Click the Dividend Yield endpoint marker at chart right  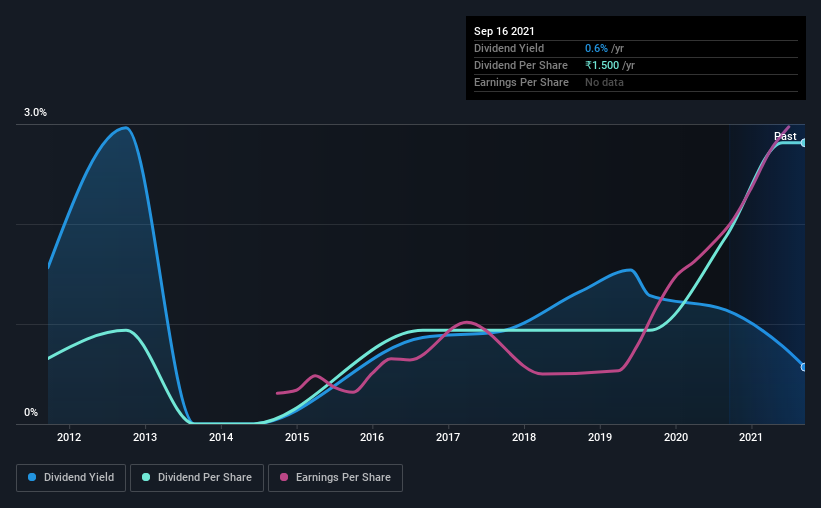point(803,367)
